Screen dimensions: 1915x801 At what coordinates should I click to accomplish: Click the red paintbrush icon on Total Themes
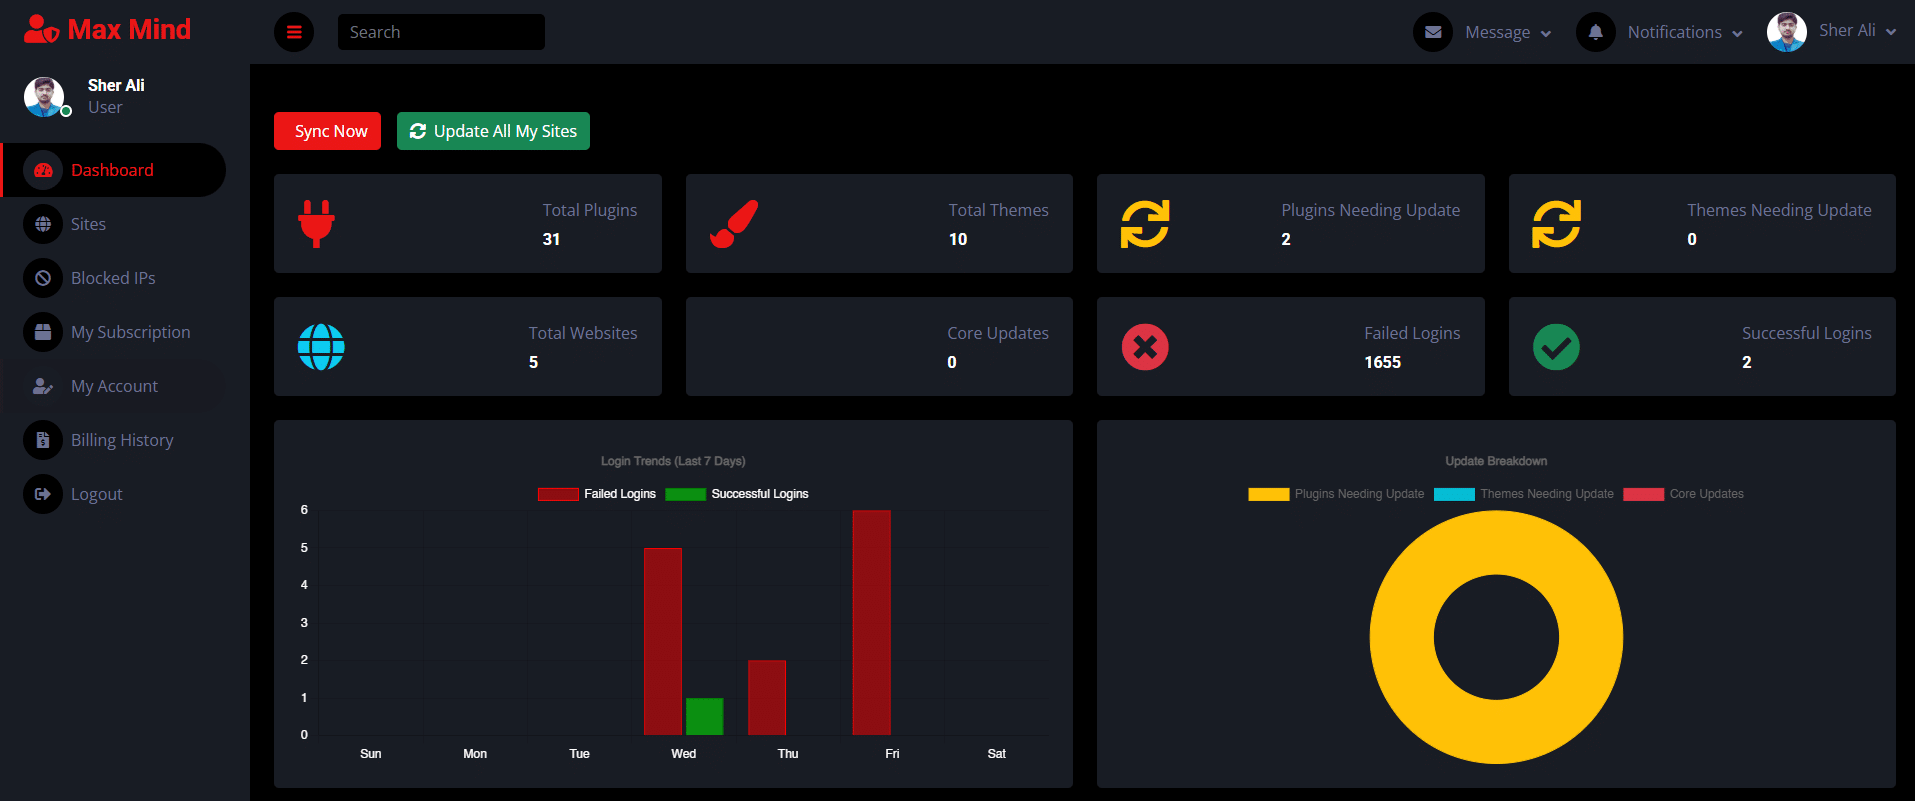coord(734,224)
